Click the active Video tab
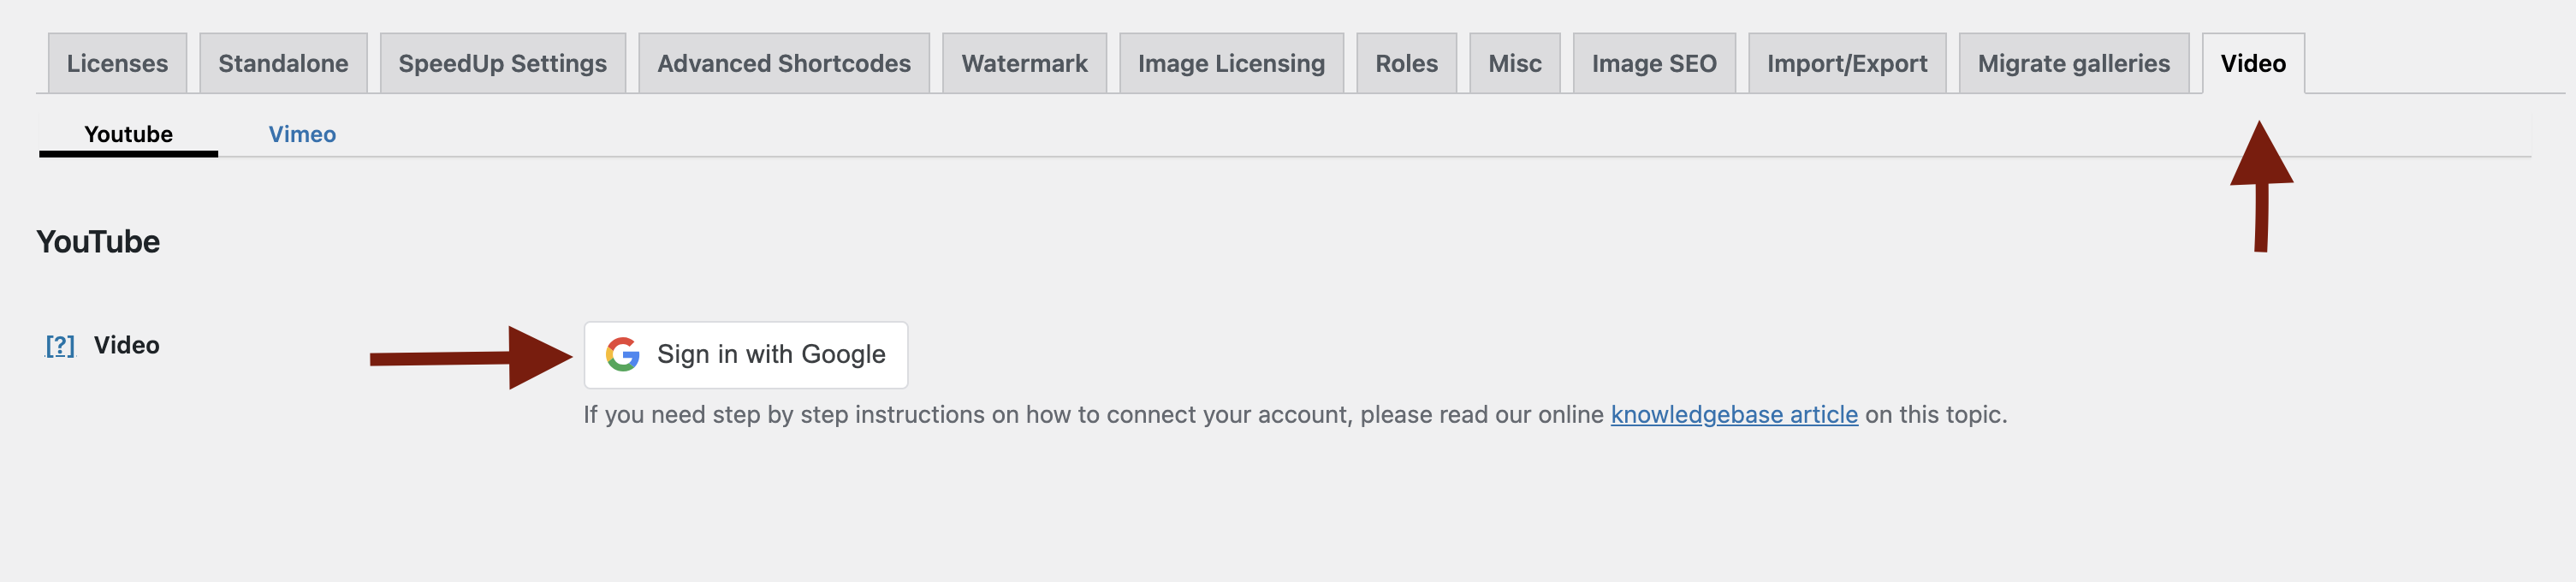Image resolution: width=2576 pixels, height=582 pixels. 2252,63
